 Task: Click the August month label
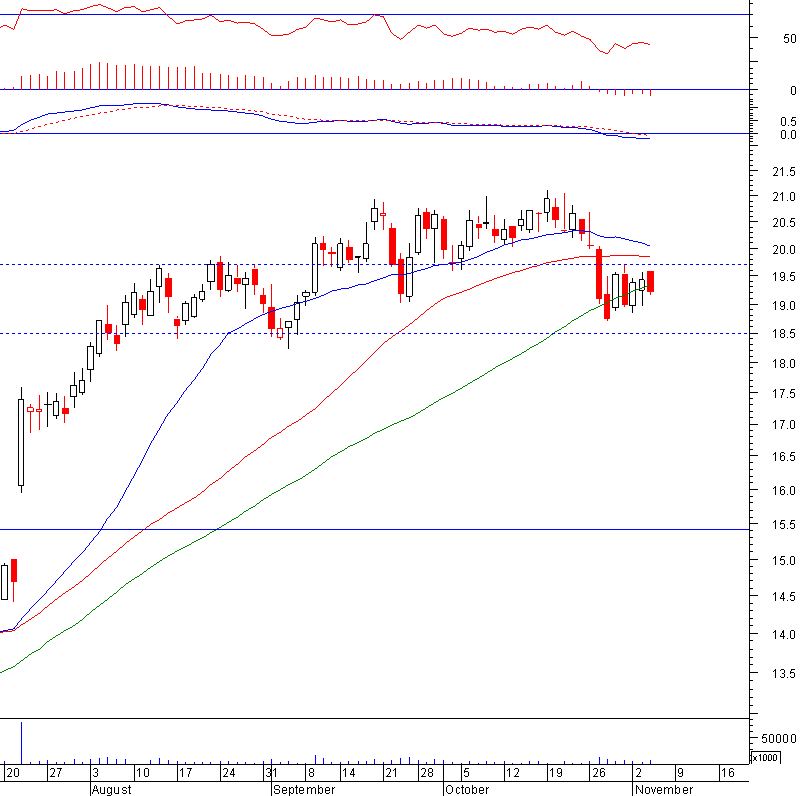click(x=111, y=790)
